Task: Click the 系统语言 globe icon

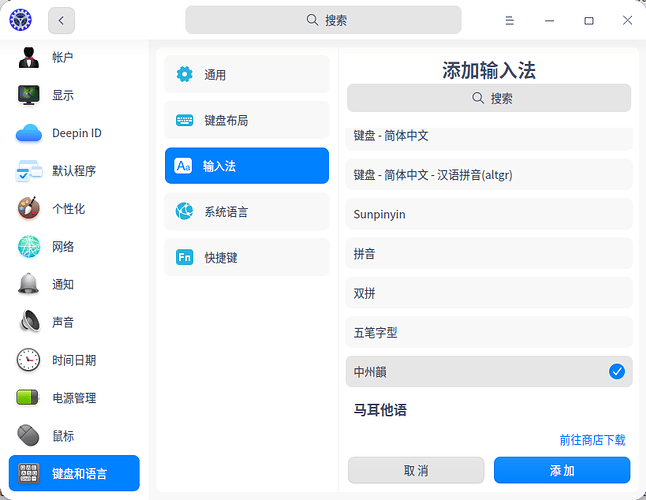Action: (184, 211)
